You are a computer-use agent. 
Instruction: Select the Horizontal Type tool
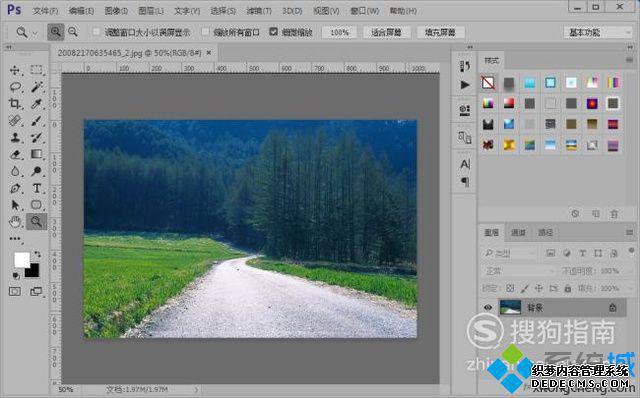pyautogui.click(x=36, y=188)
